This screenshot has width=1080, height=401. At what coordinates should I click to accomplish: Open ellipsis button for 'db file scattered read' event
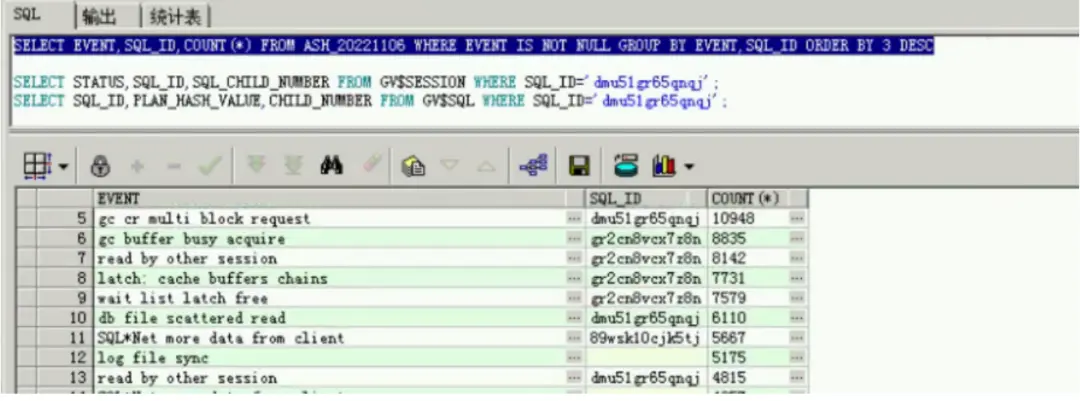click(x=575, y=318)
